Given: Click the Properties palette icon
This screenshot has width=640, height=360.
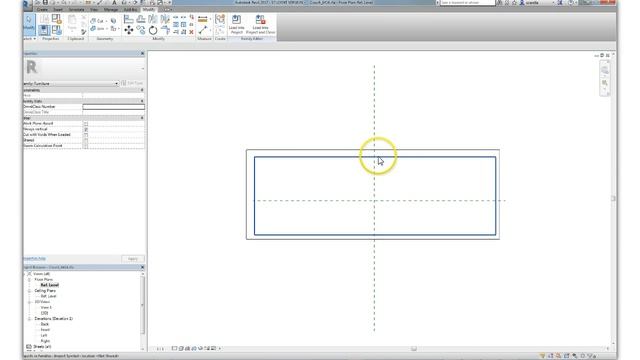Looking at the screenshot, I should click(x=44, y=30).
